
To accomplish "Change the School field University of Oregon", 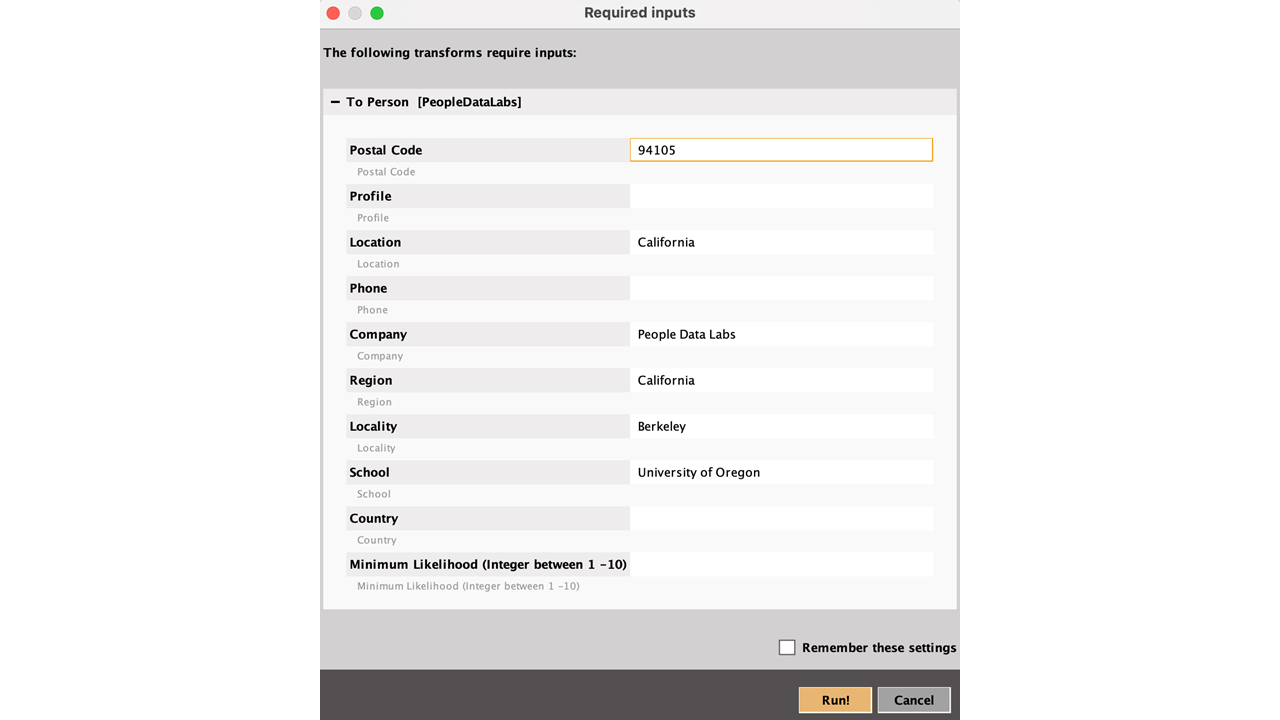I will pos(781,472).
